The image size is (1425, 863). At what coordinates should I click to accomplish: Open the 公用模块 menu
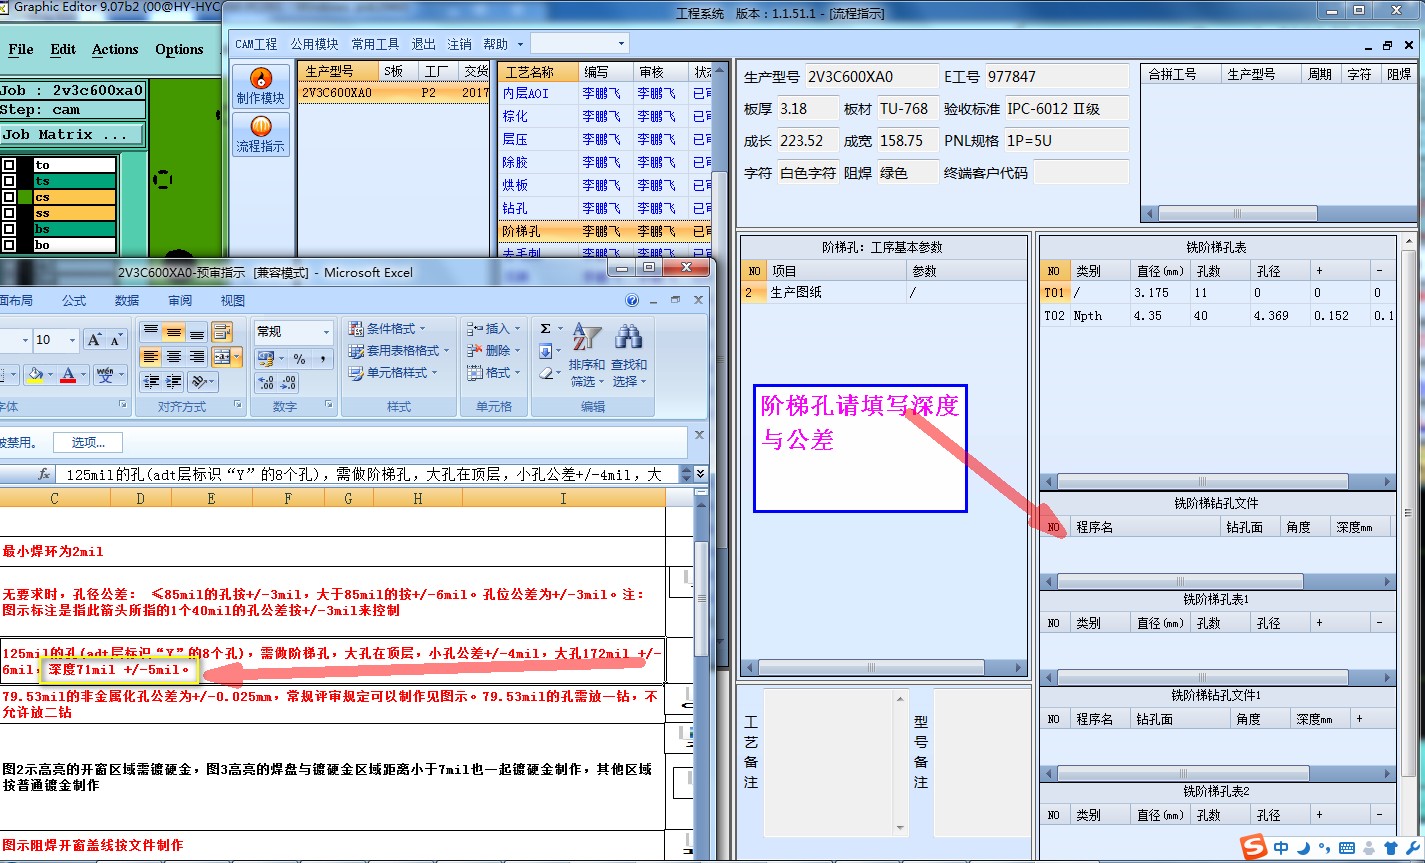[314, 44]
